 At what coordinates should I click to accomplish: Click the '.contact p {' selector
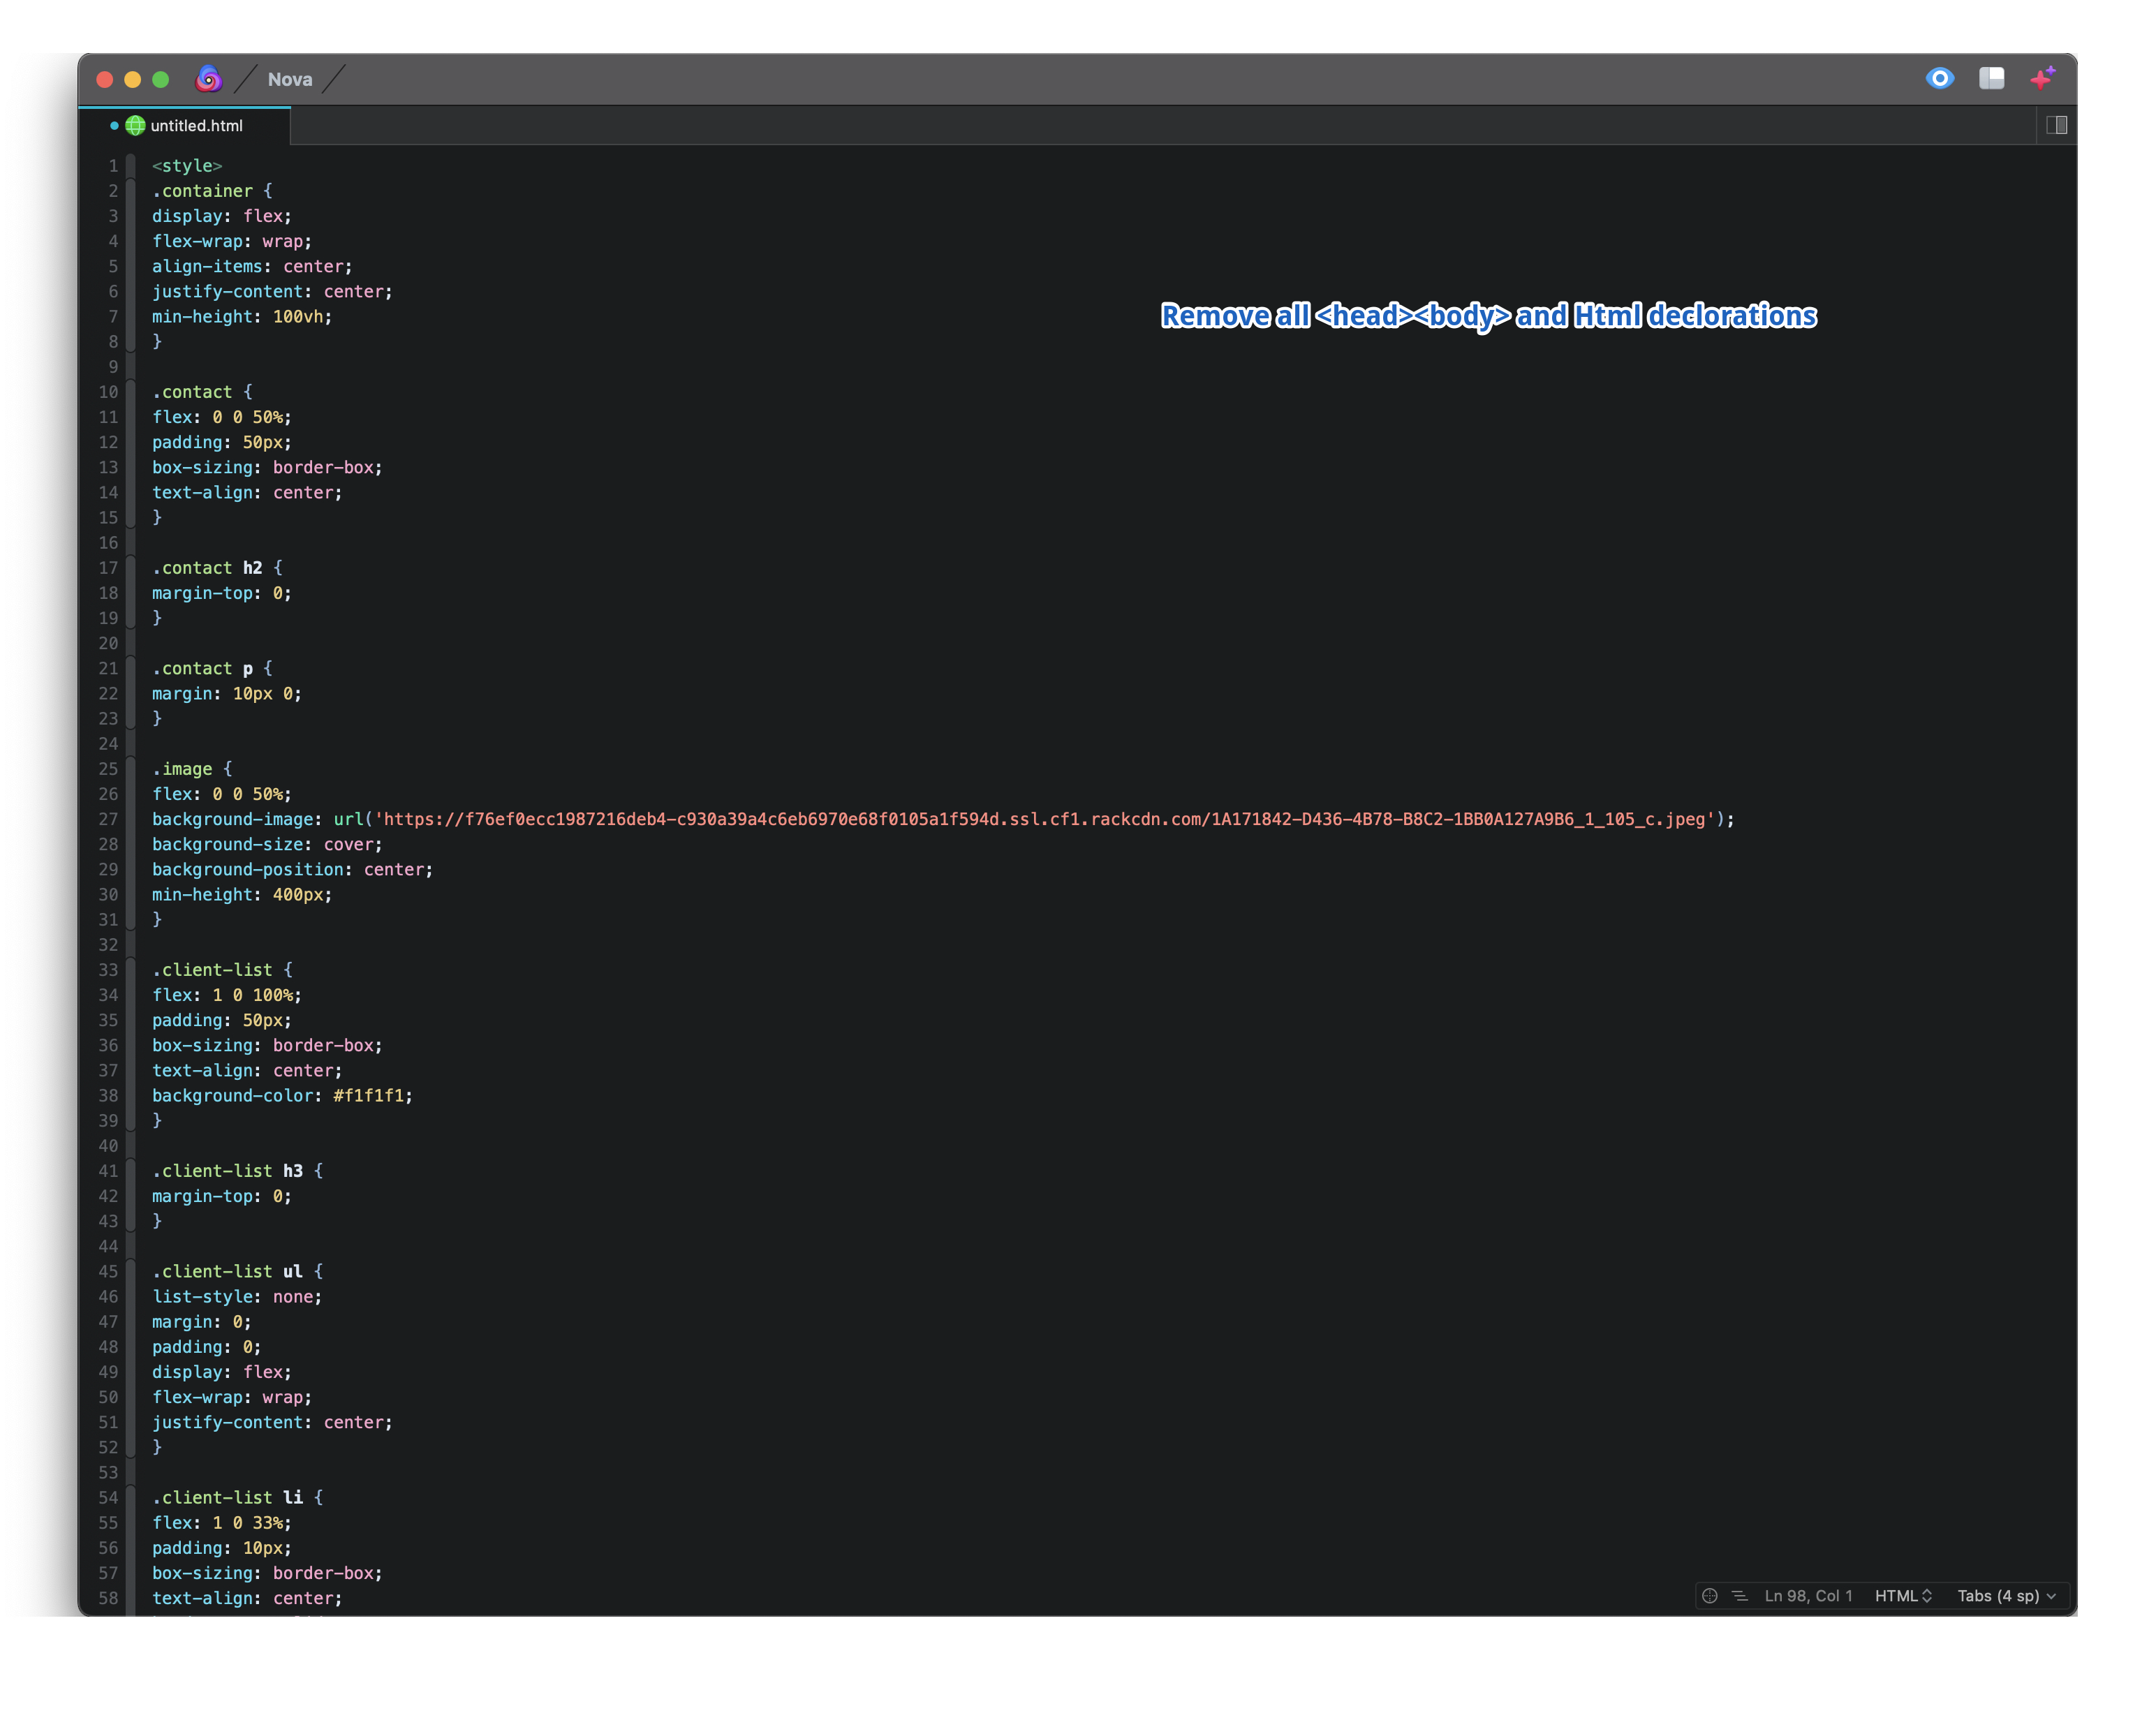tap(212, 668)
